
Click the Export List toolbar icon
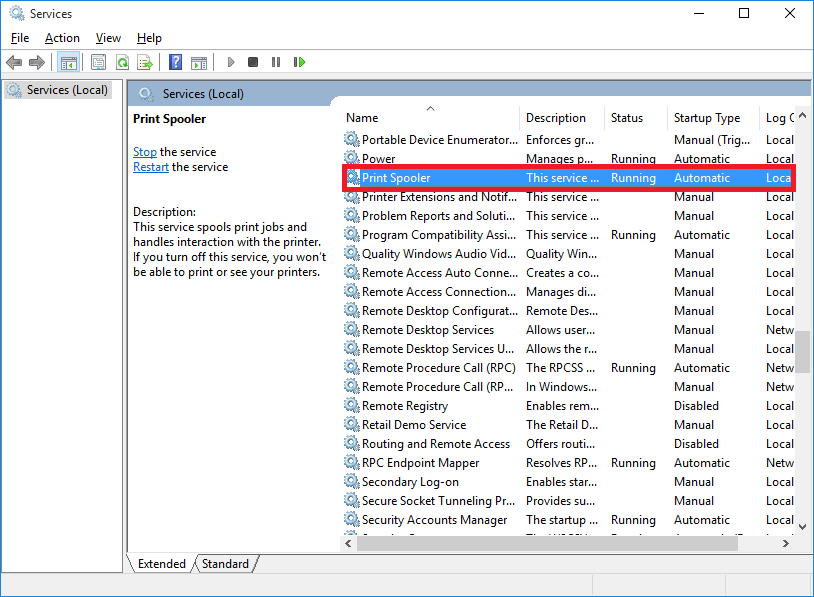145,62
